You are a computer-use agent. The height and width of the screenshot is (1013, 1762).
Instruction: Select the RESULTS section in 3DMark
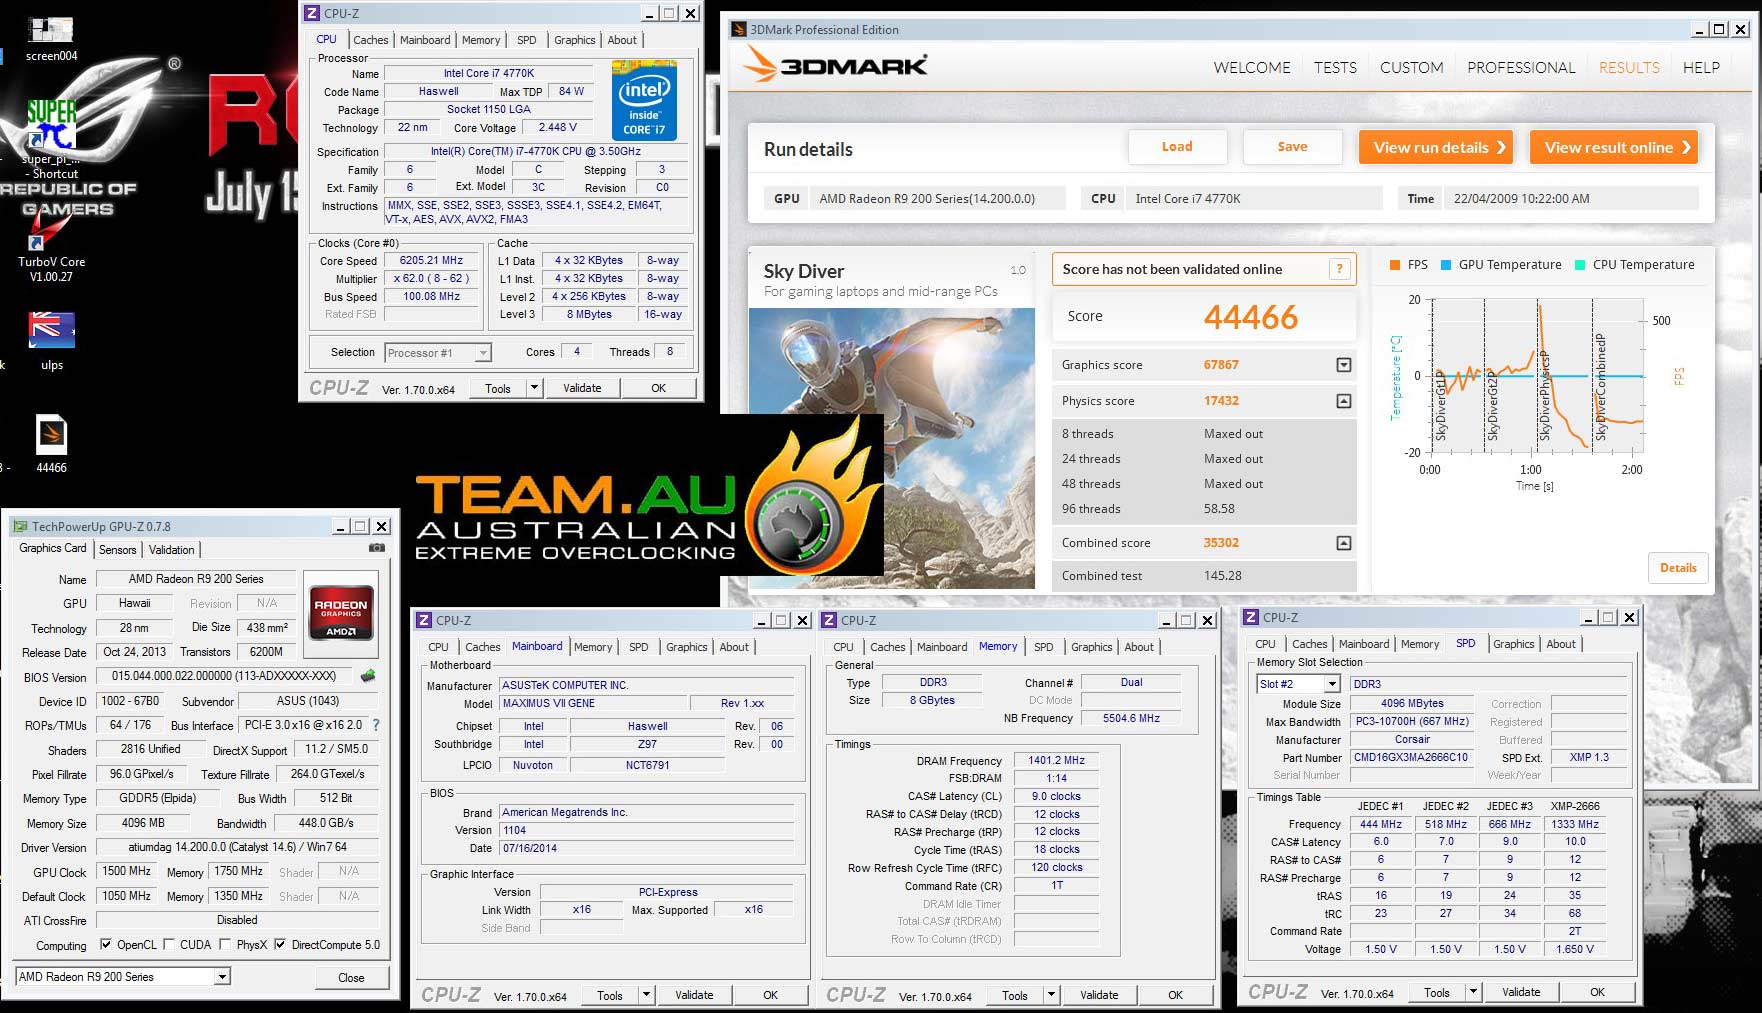tap(1629, 68)
